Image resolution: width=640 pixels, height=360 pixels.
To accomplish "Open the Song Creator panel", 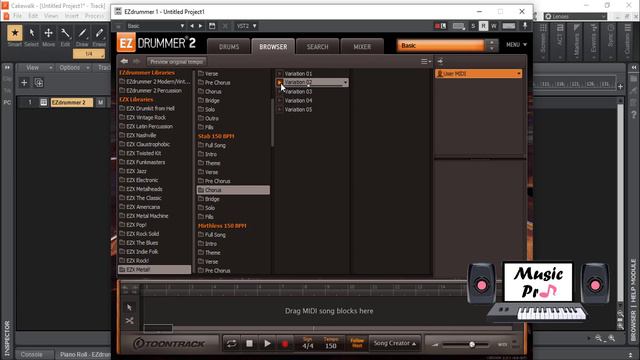I will pyautogui.click(x=395, y=343).
